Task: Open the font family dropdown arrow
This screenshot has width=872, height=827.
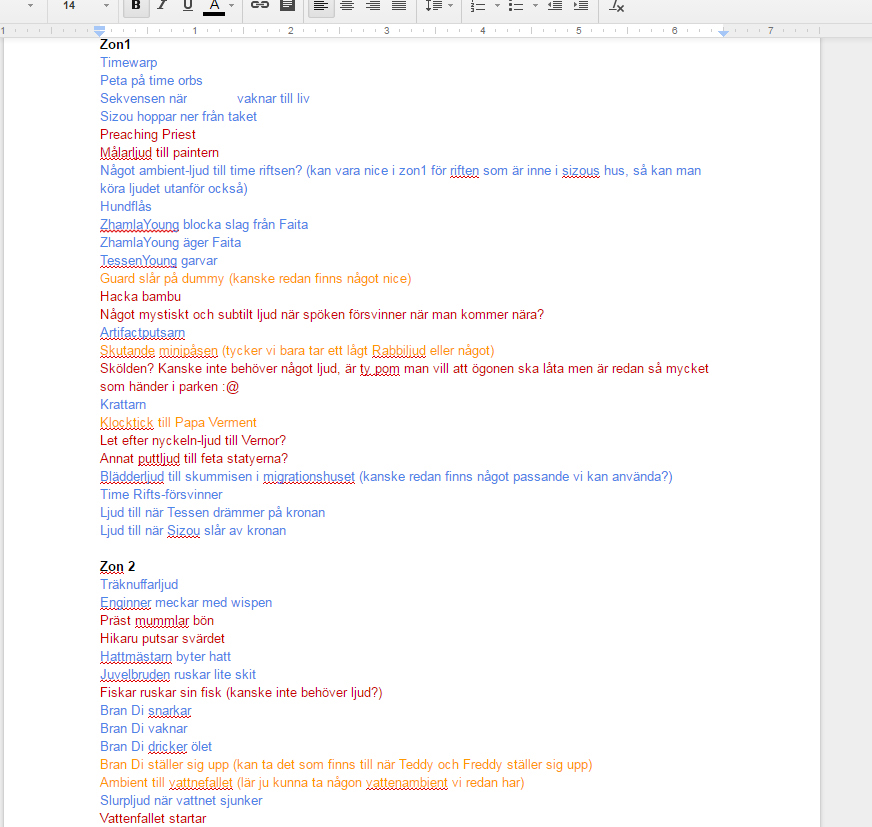Action: pyautogui.click(x=30, y=6)
